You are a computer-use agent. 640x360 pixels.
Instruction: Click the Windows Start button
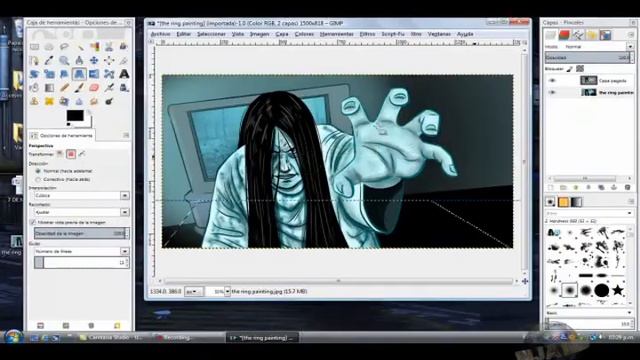(13, 337)
